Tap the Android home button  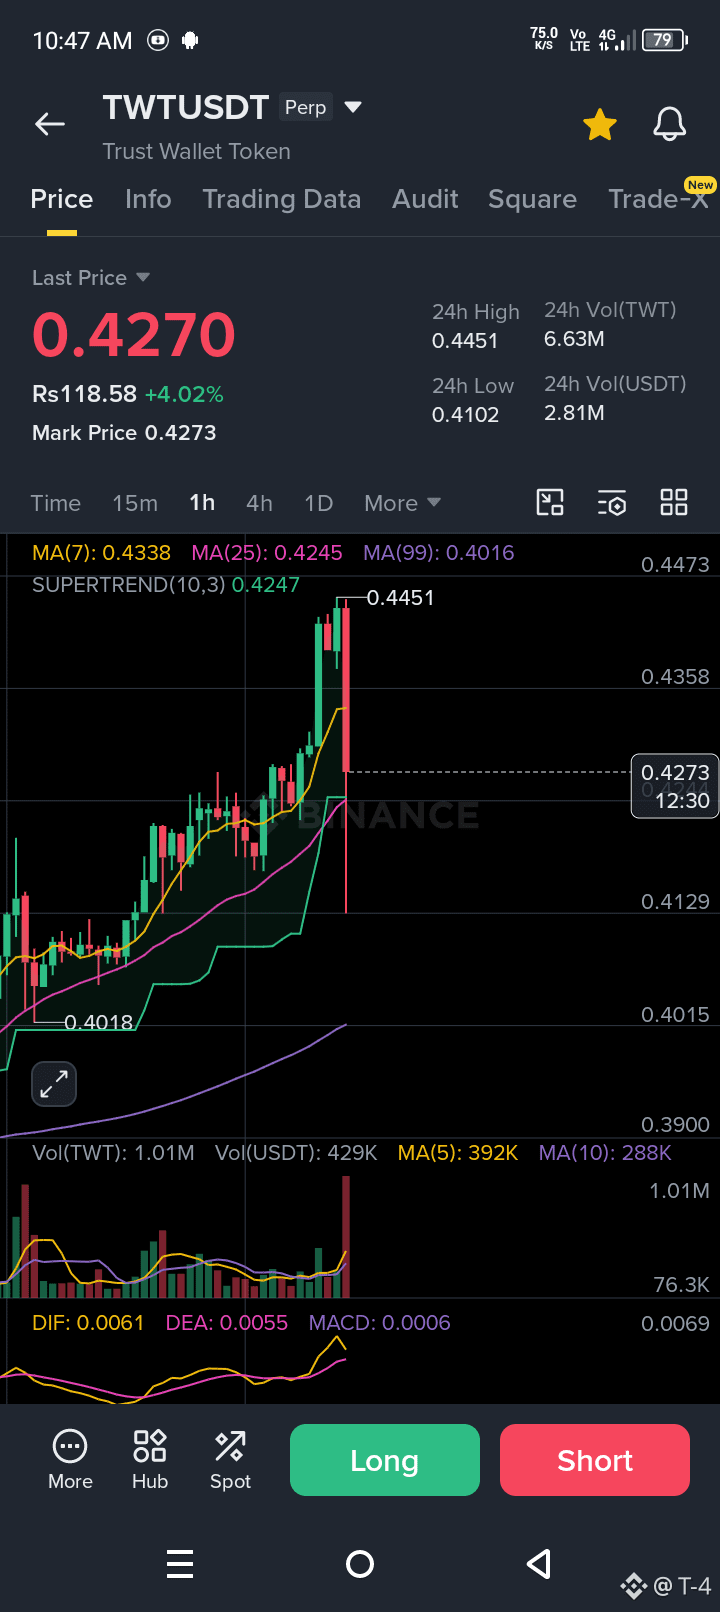click(360, 1564)
